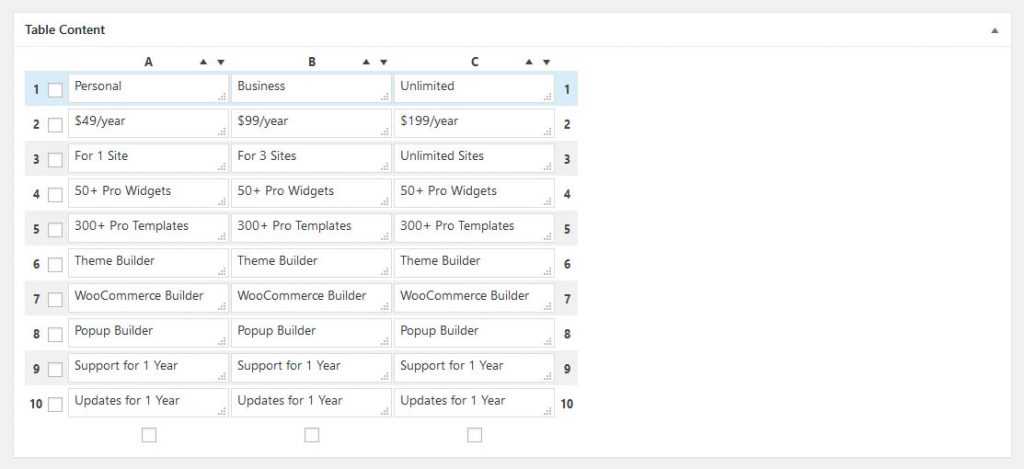Screen dimensions: 1024x469
Task: Click resize grip on the $199/year cell
Action: [x=548, y=132]
